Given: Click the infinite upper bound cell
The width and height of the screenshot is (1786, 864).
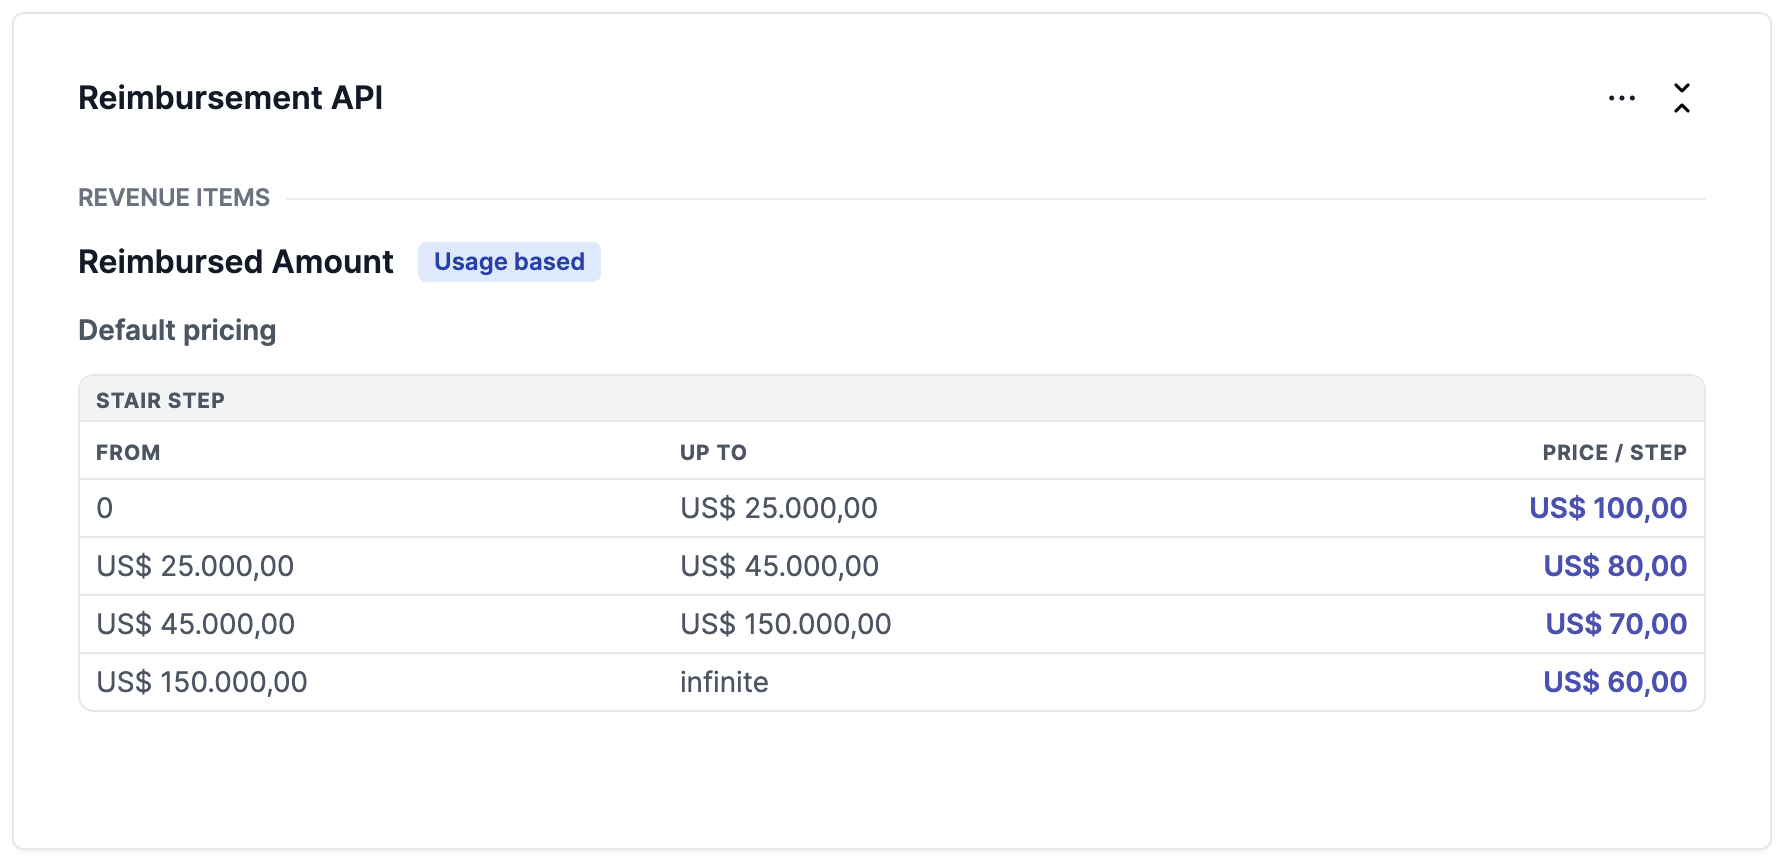Looking at the screenshot, I should click(724, 682).
